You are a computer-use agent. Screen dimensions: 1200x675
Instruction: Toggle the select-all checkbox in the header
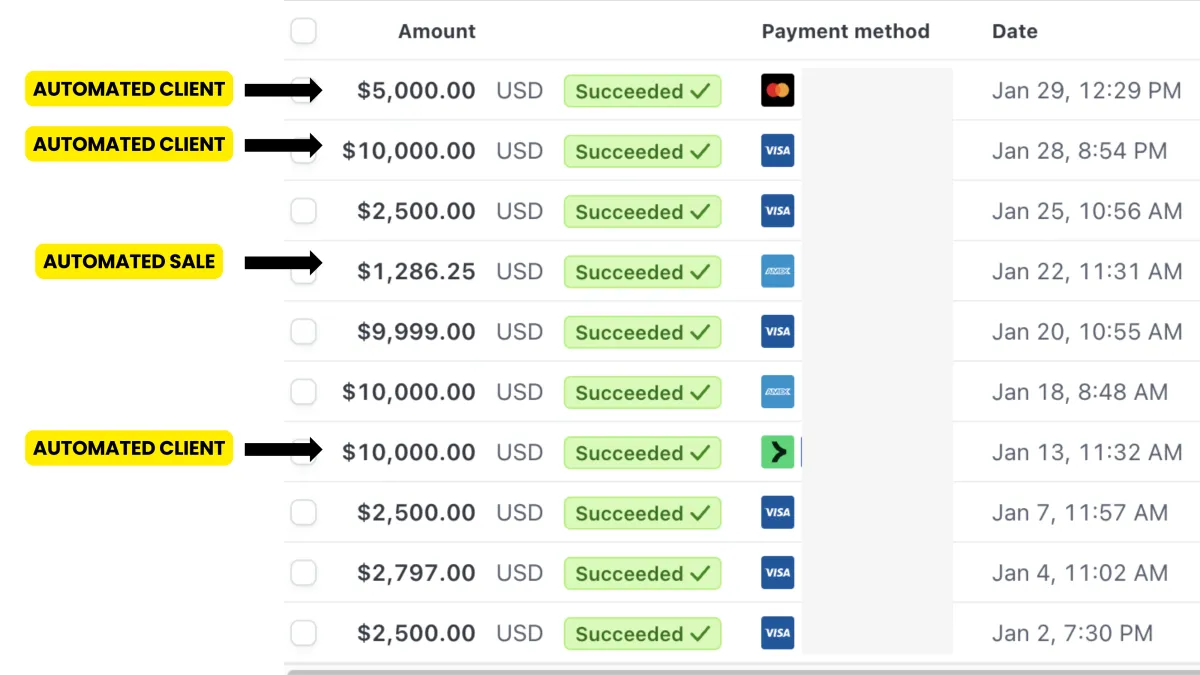[303, 31]
